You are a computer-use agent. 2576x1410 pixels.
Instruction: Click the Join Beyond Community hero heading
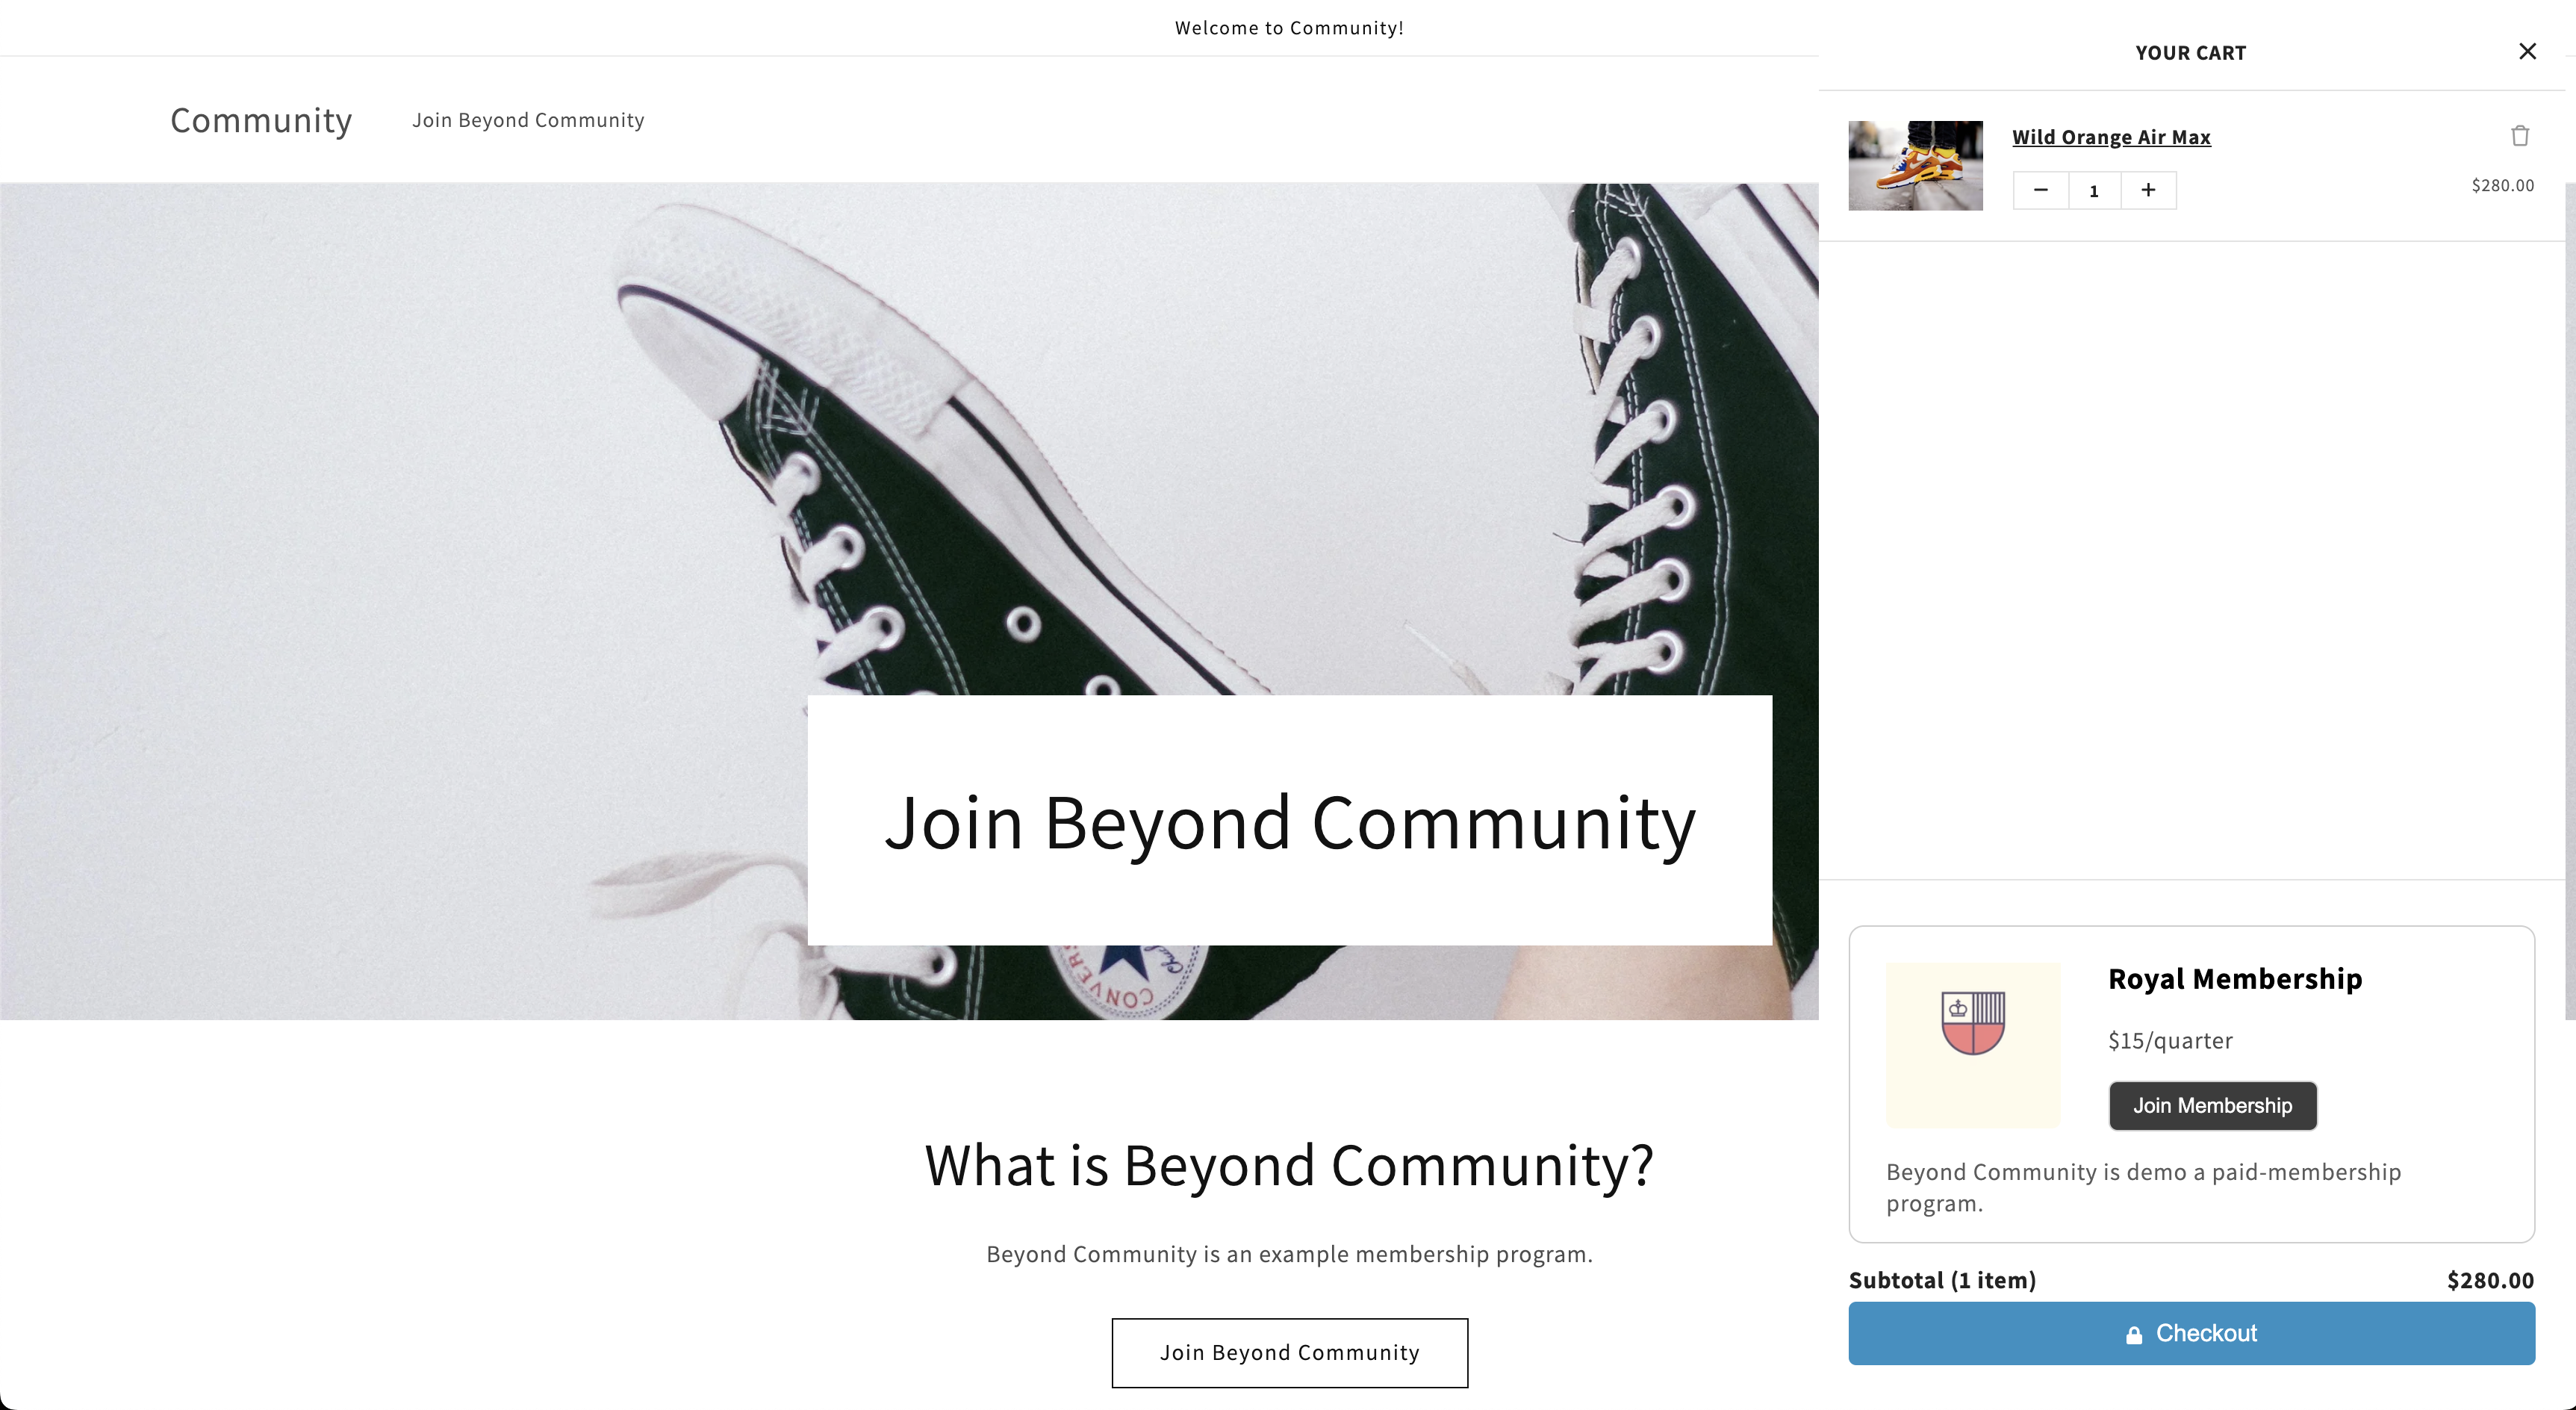click(1289, 823)
